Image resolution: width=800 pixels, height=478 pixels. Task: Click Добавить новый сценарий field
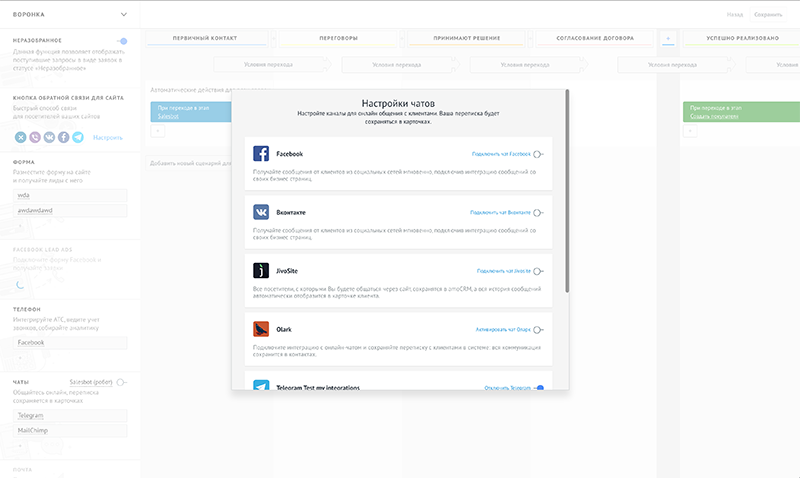(189, 163)
